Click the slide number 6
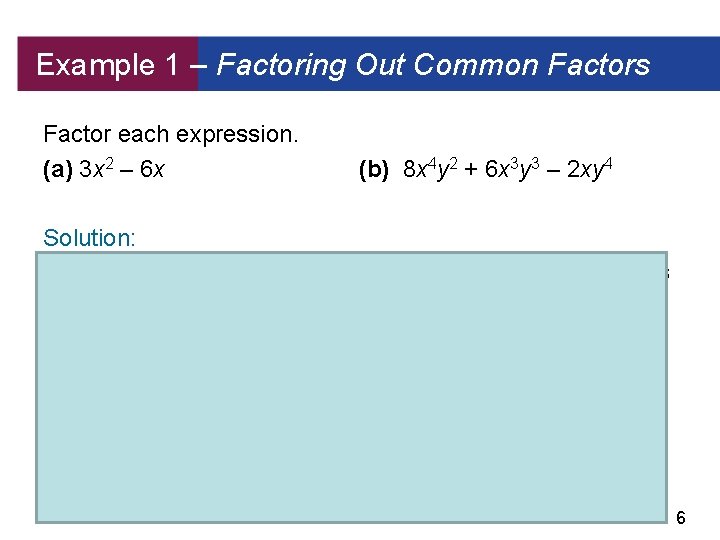The image size is (720, 540). [x=681, y=518]
